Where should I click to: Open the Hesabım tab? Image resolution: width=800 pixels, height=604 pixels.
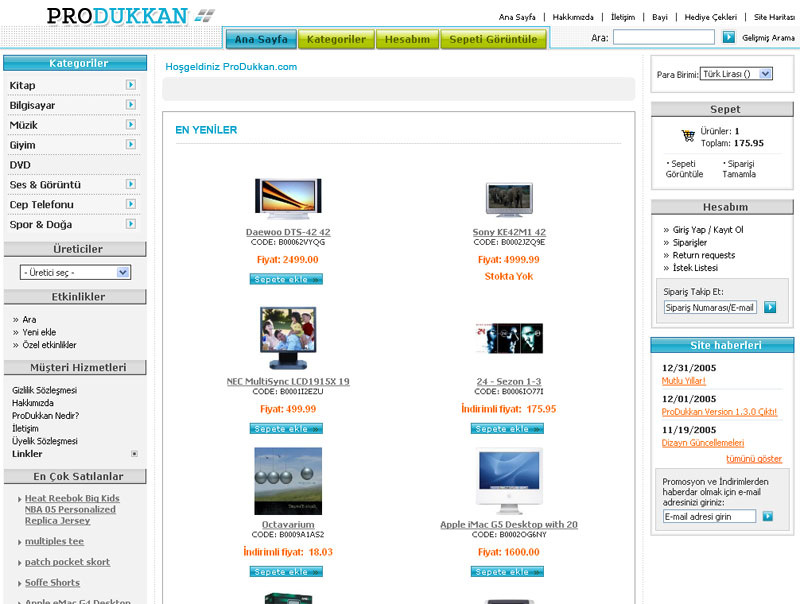pos(407,39)
